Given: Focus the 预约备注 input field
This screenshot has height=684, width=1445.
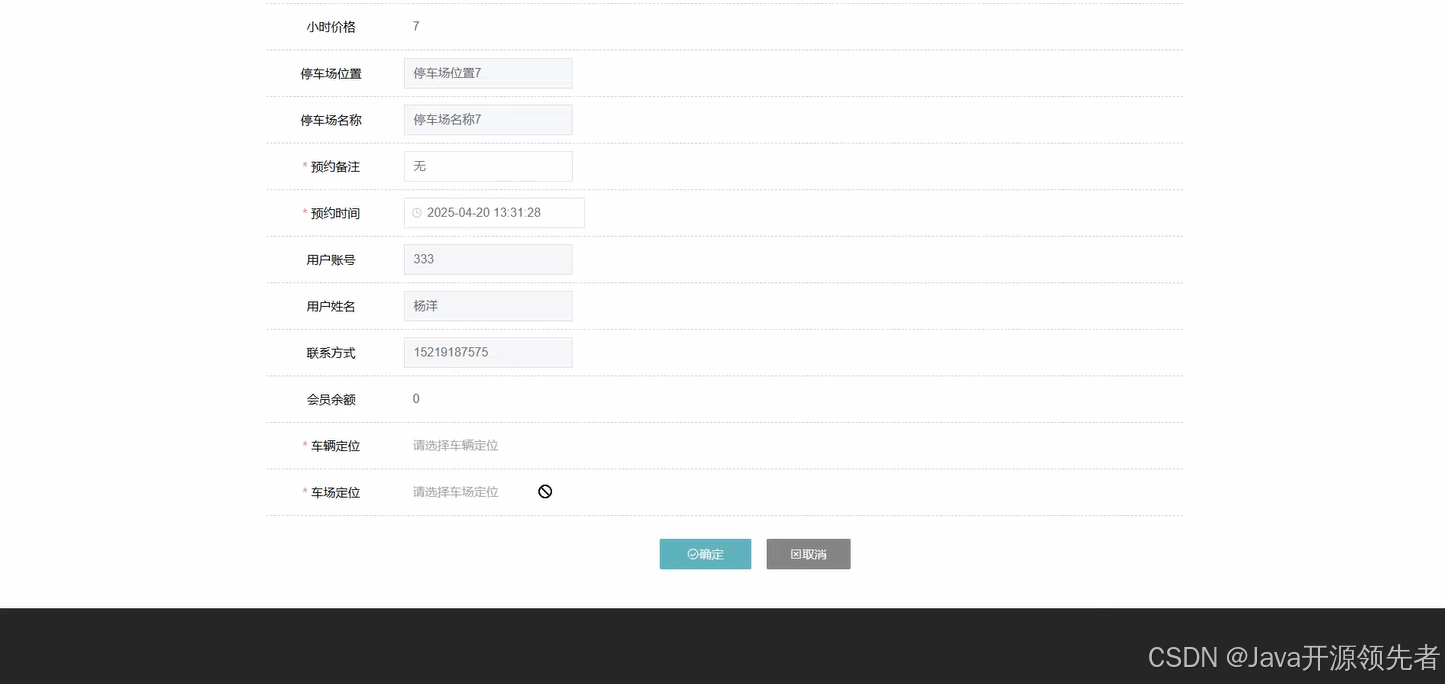Looking at the screenshot, I should (488, 166).
